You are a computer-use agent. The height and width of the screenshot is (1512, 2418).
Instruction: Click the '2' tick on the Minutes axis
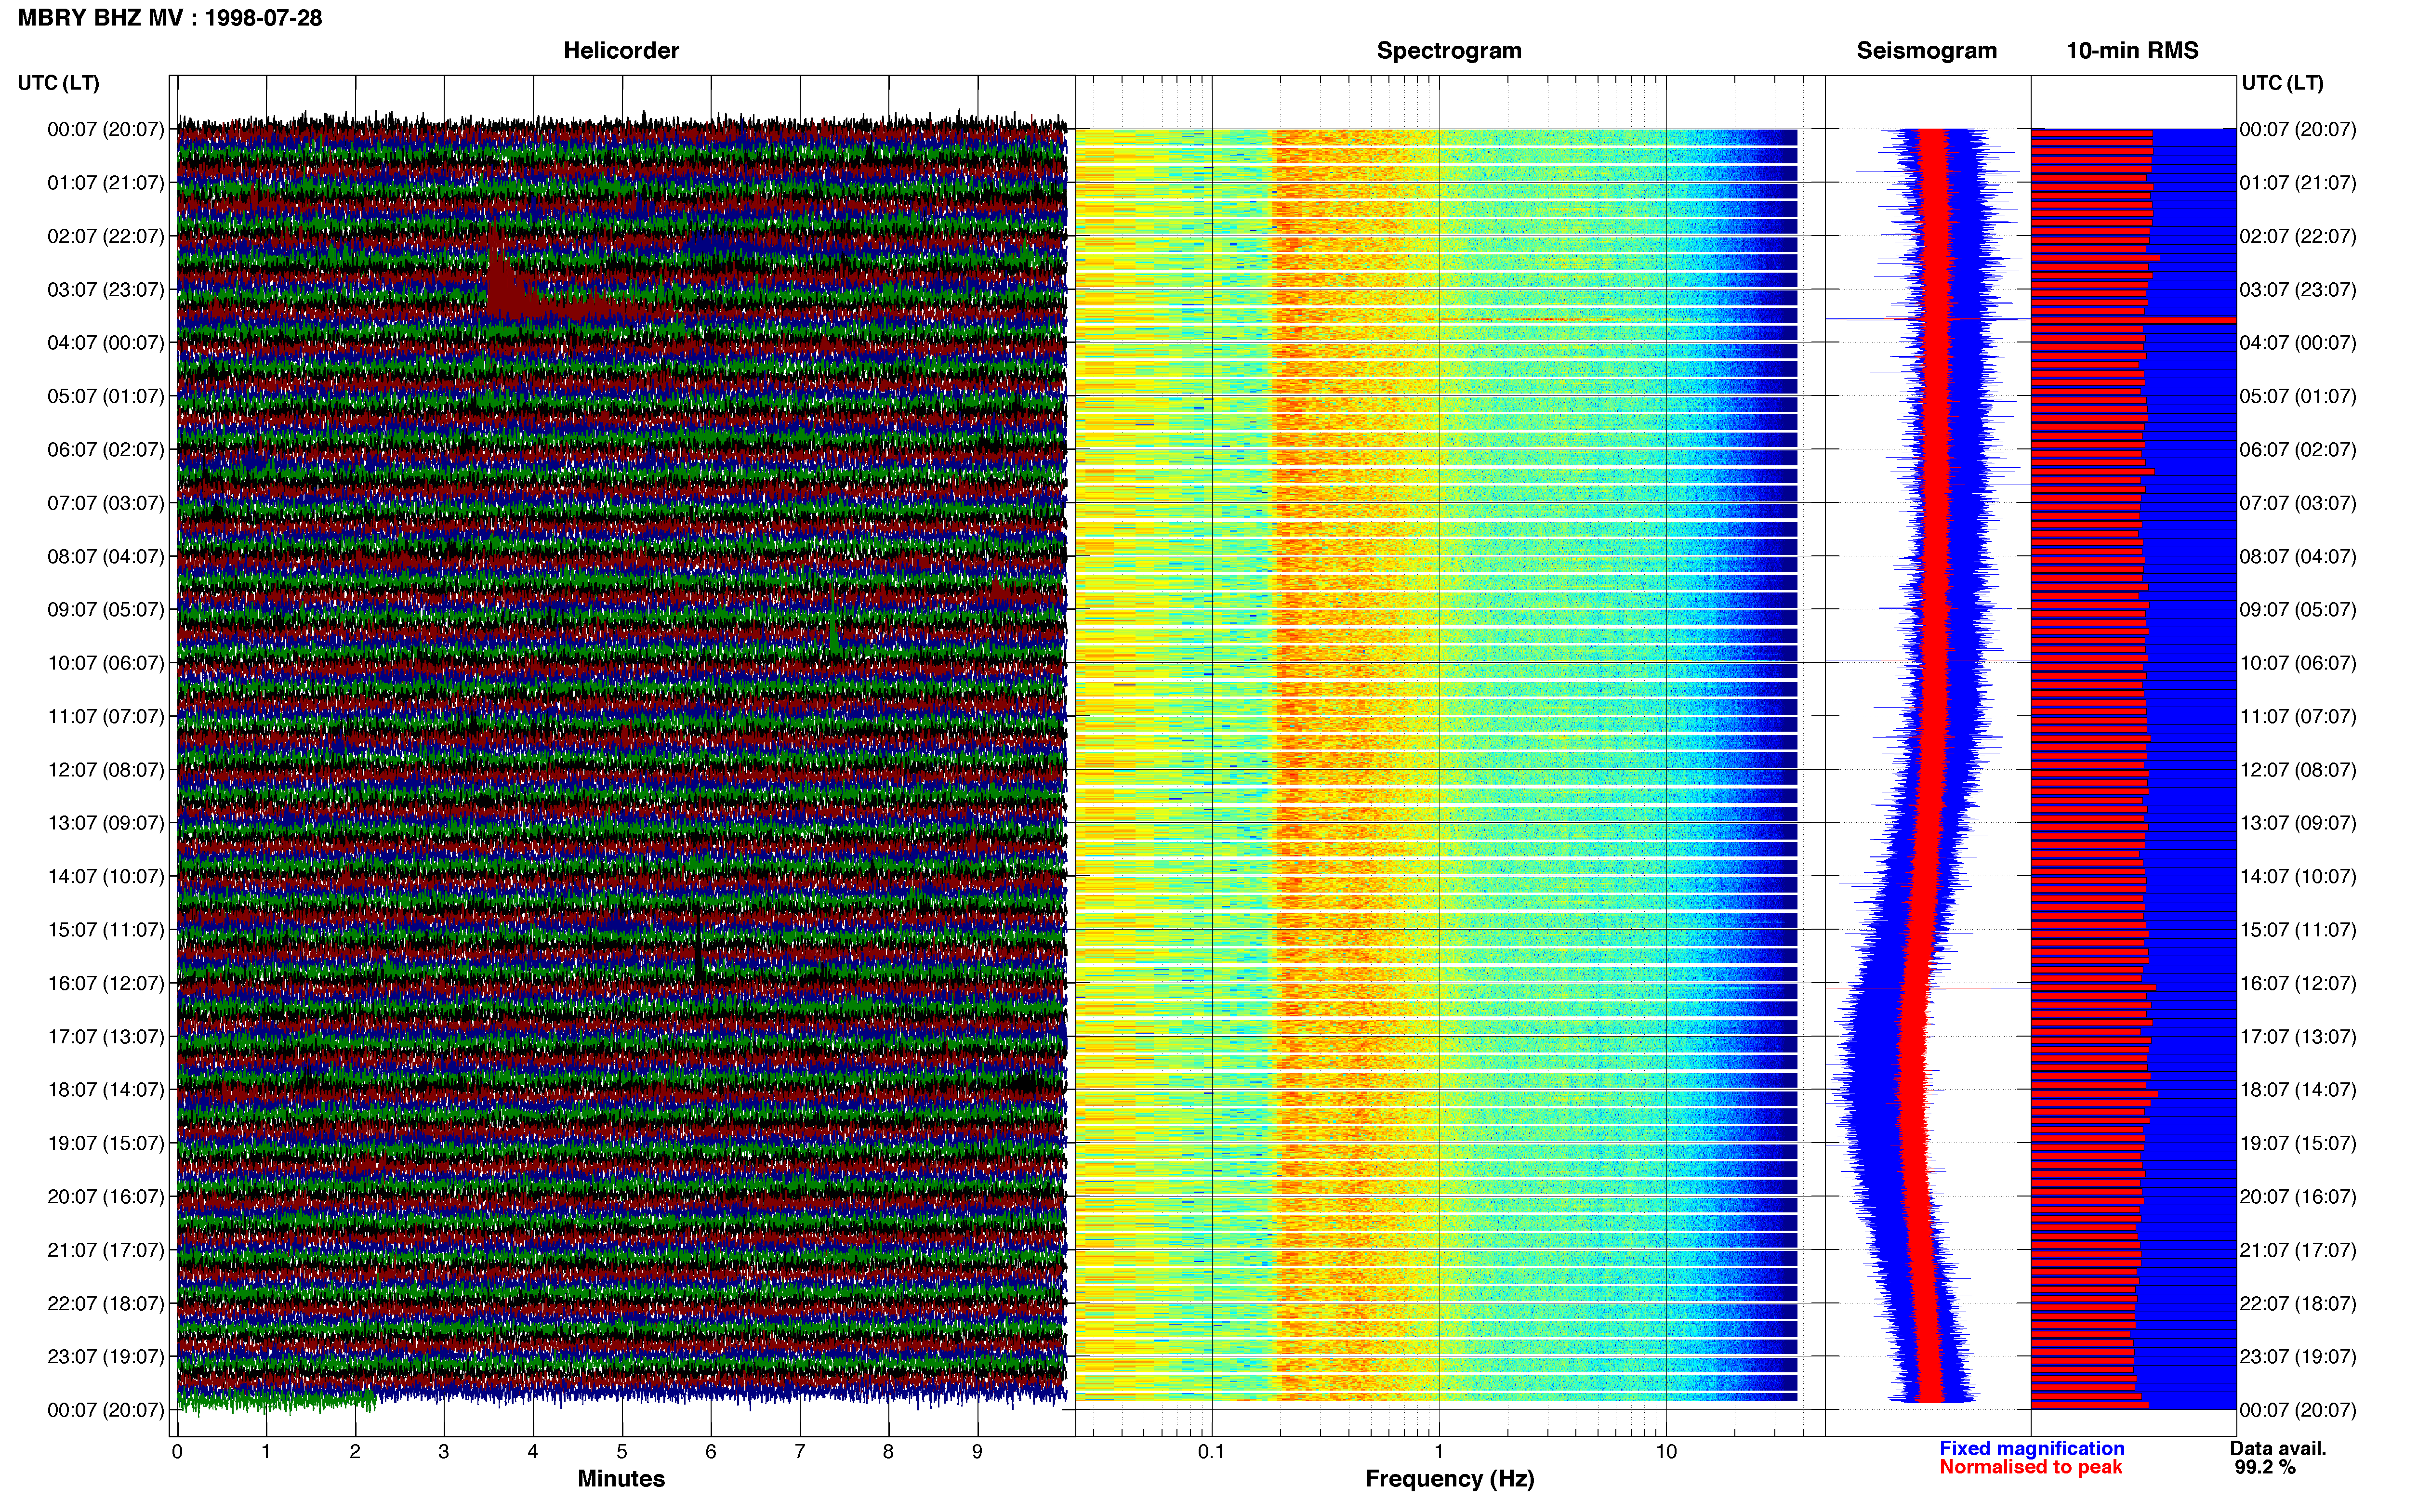tap(355, 1451)
